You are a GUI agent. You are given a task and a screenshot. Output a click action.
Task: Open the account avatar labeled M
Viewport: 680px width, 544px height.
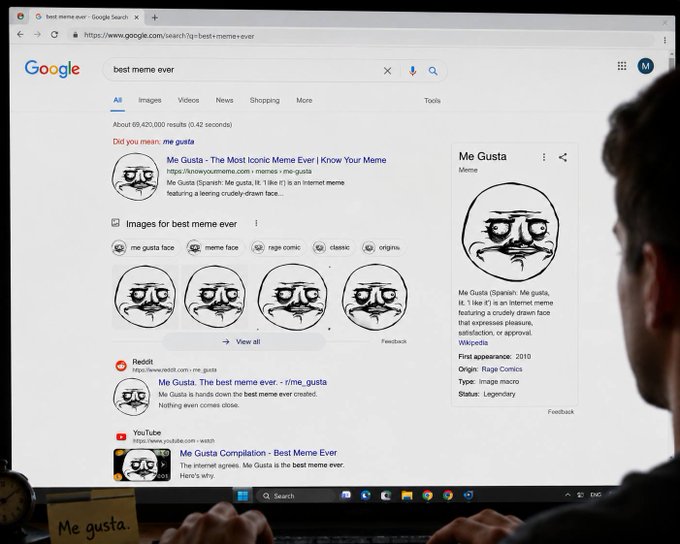pos(645,66)
